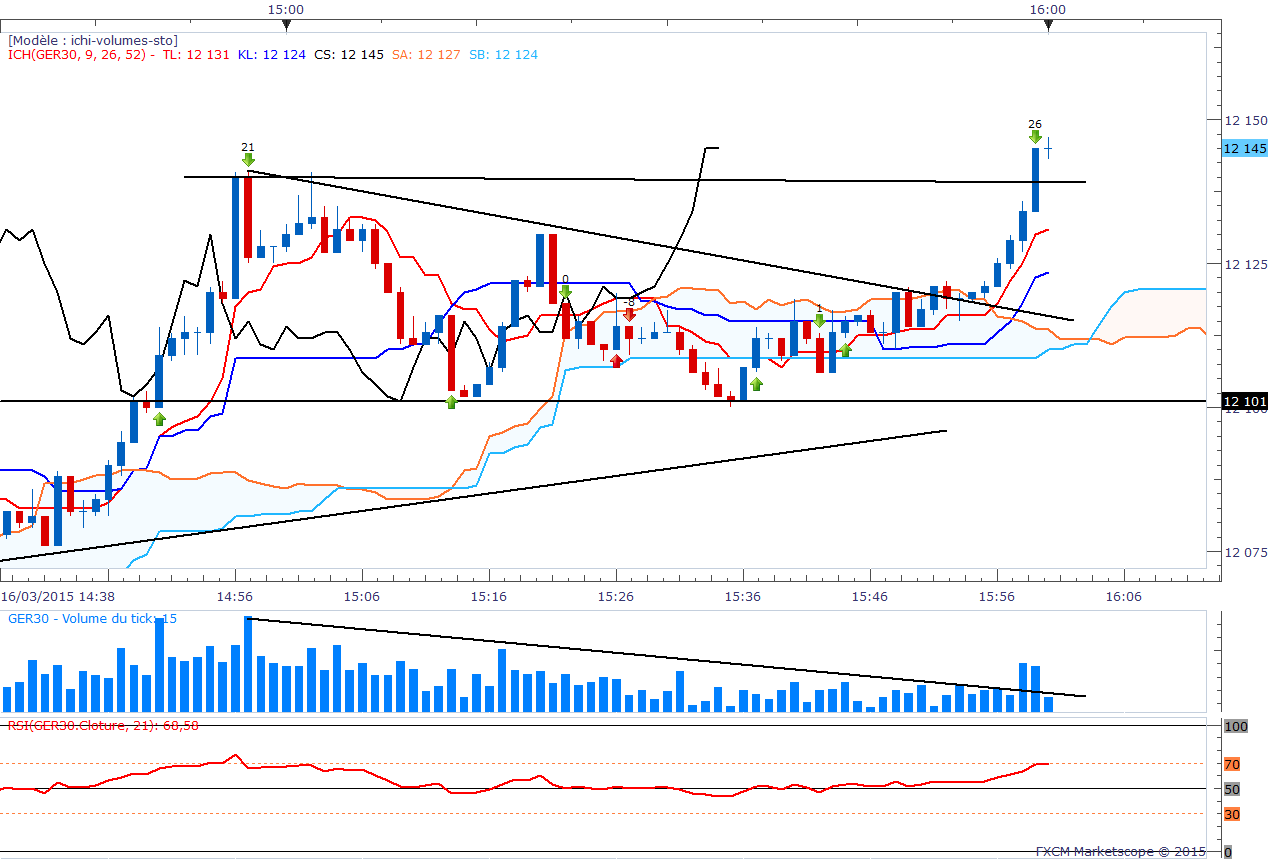Click the RSI(GER30.Cloture, 21) label
This screenshot has height=860, width=1279.
(103, 725)
